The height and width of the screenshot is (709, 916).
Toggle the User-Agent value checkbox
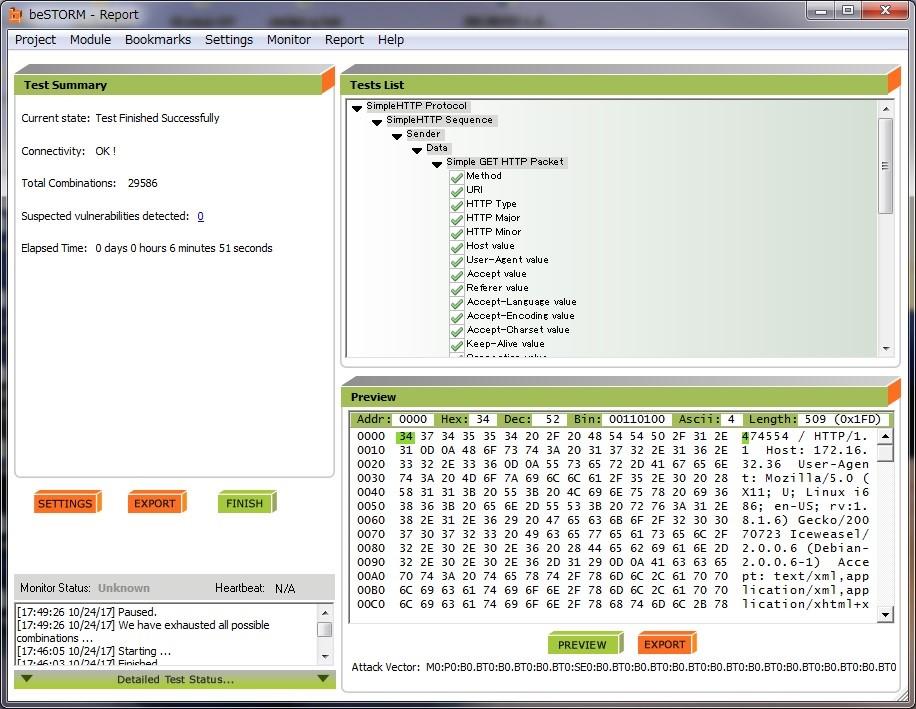click(457, 260)
